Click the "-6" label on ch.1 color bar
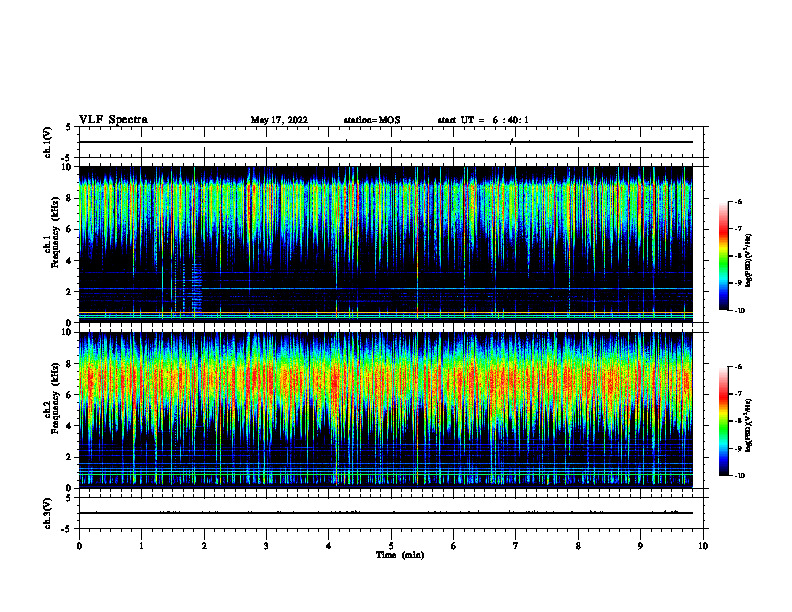Image resolution: width=792 pixels, height=612 pixels. tap(738, 201)
